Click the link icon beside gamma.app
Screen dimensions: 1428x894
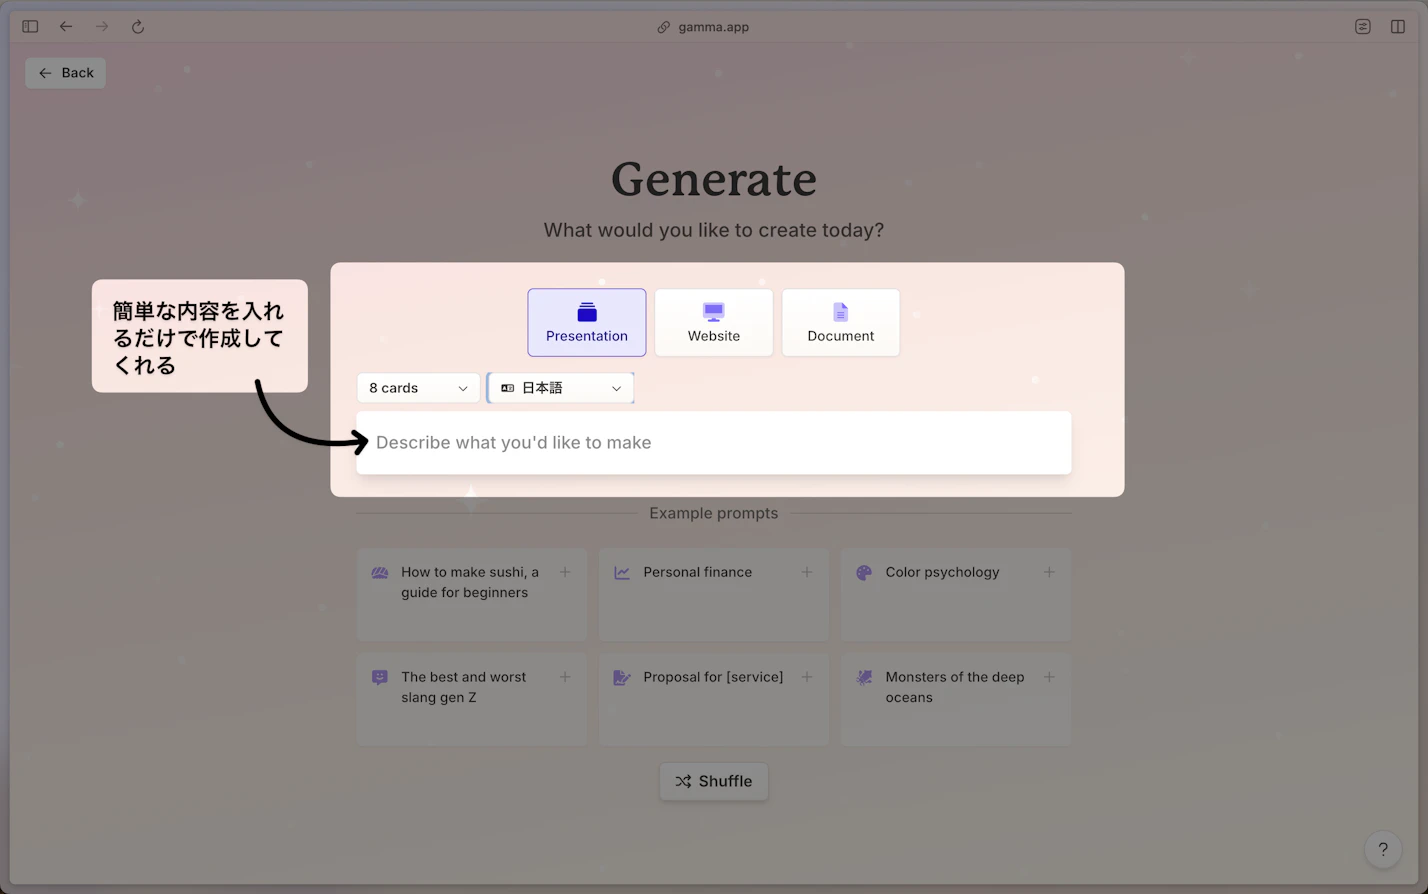click(663, 27)
